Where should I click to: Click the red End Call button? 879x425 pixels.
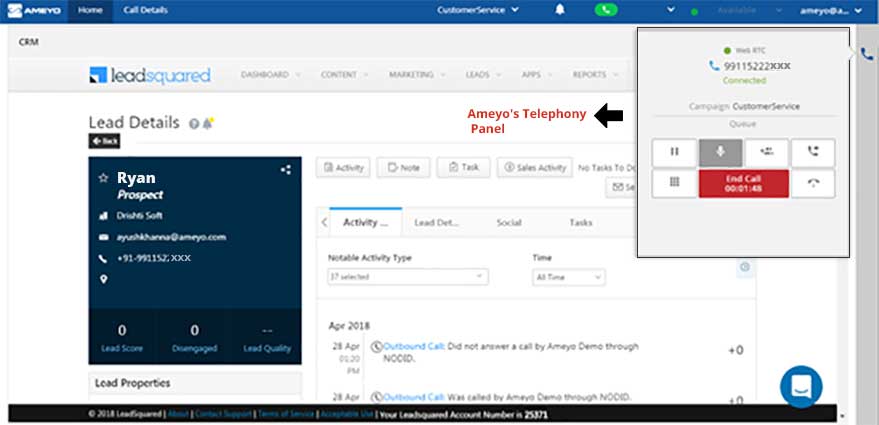(x=743, y=183)
